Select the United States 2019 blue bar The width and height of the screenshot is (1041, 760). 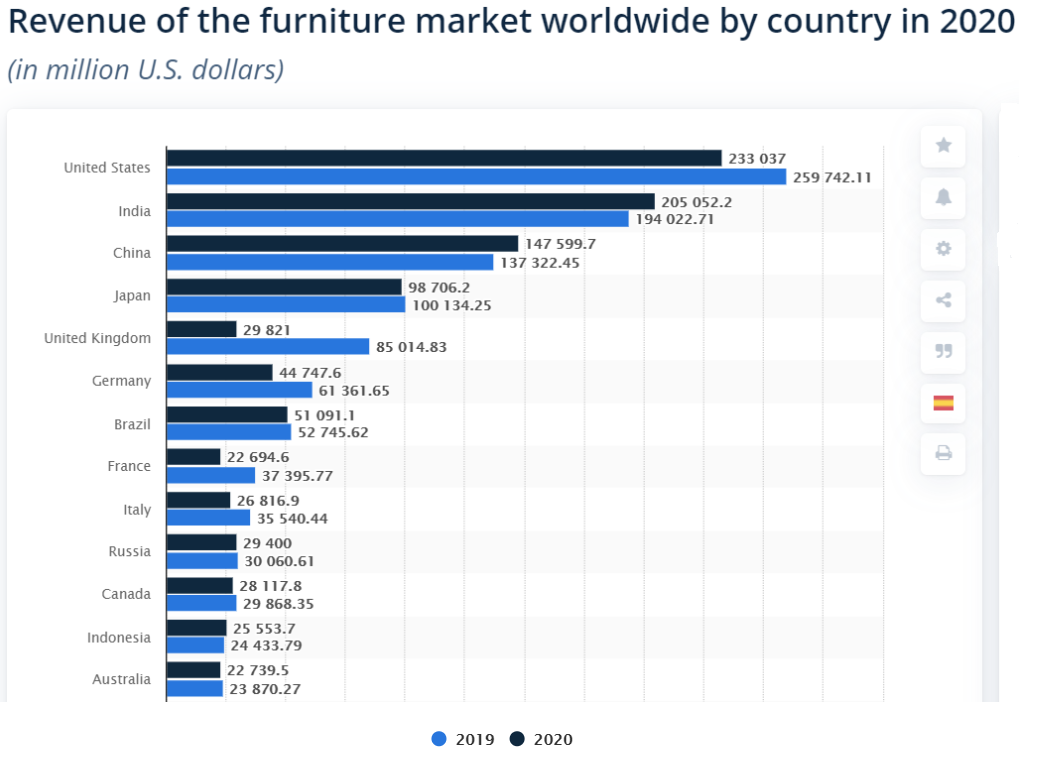click(476, 177)
